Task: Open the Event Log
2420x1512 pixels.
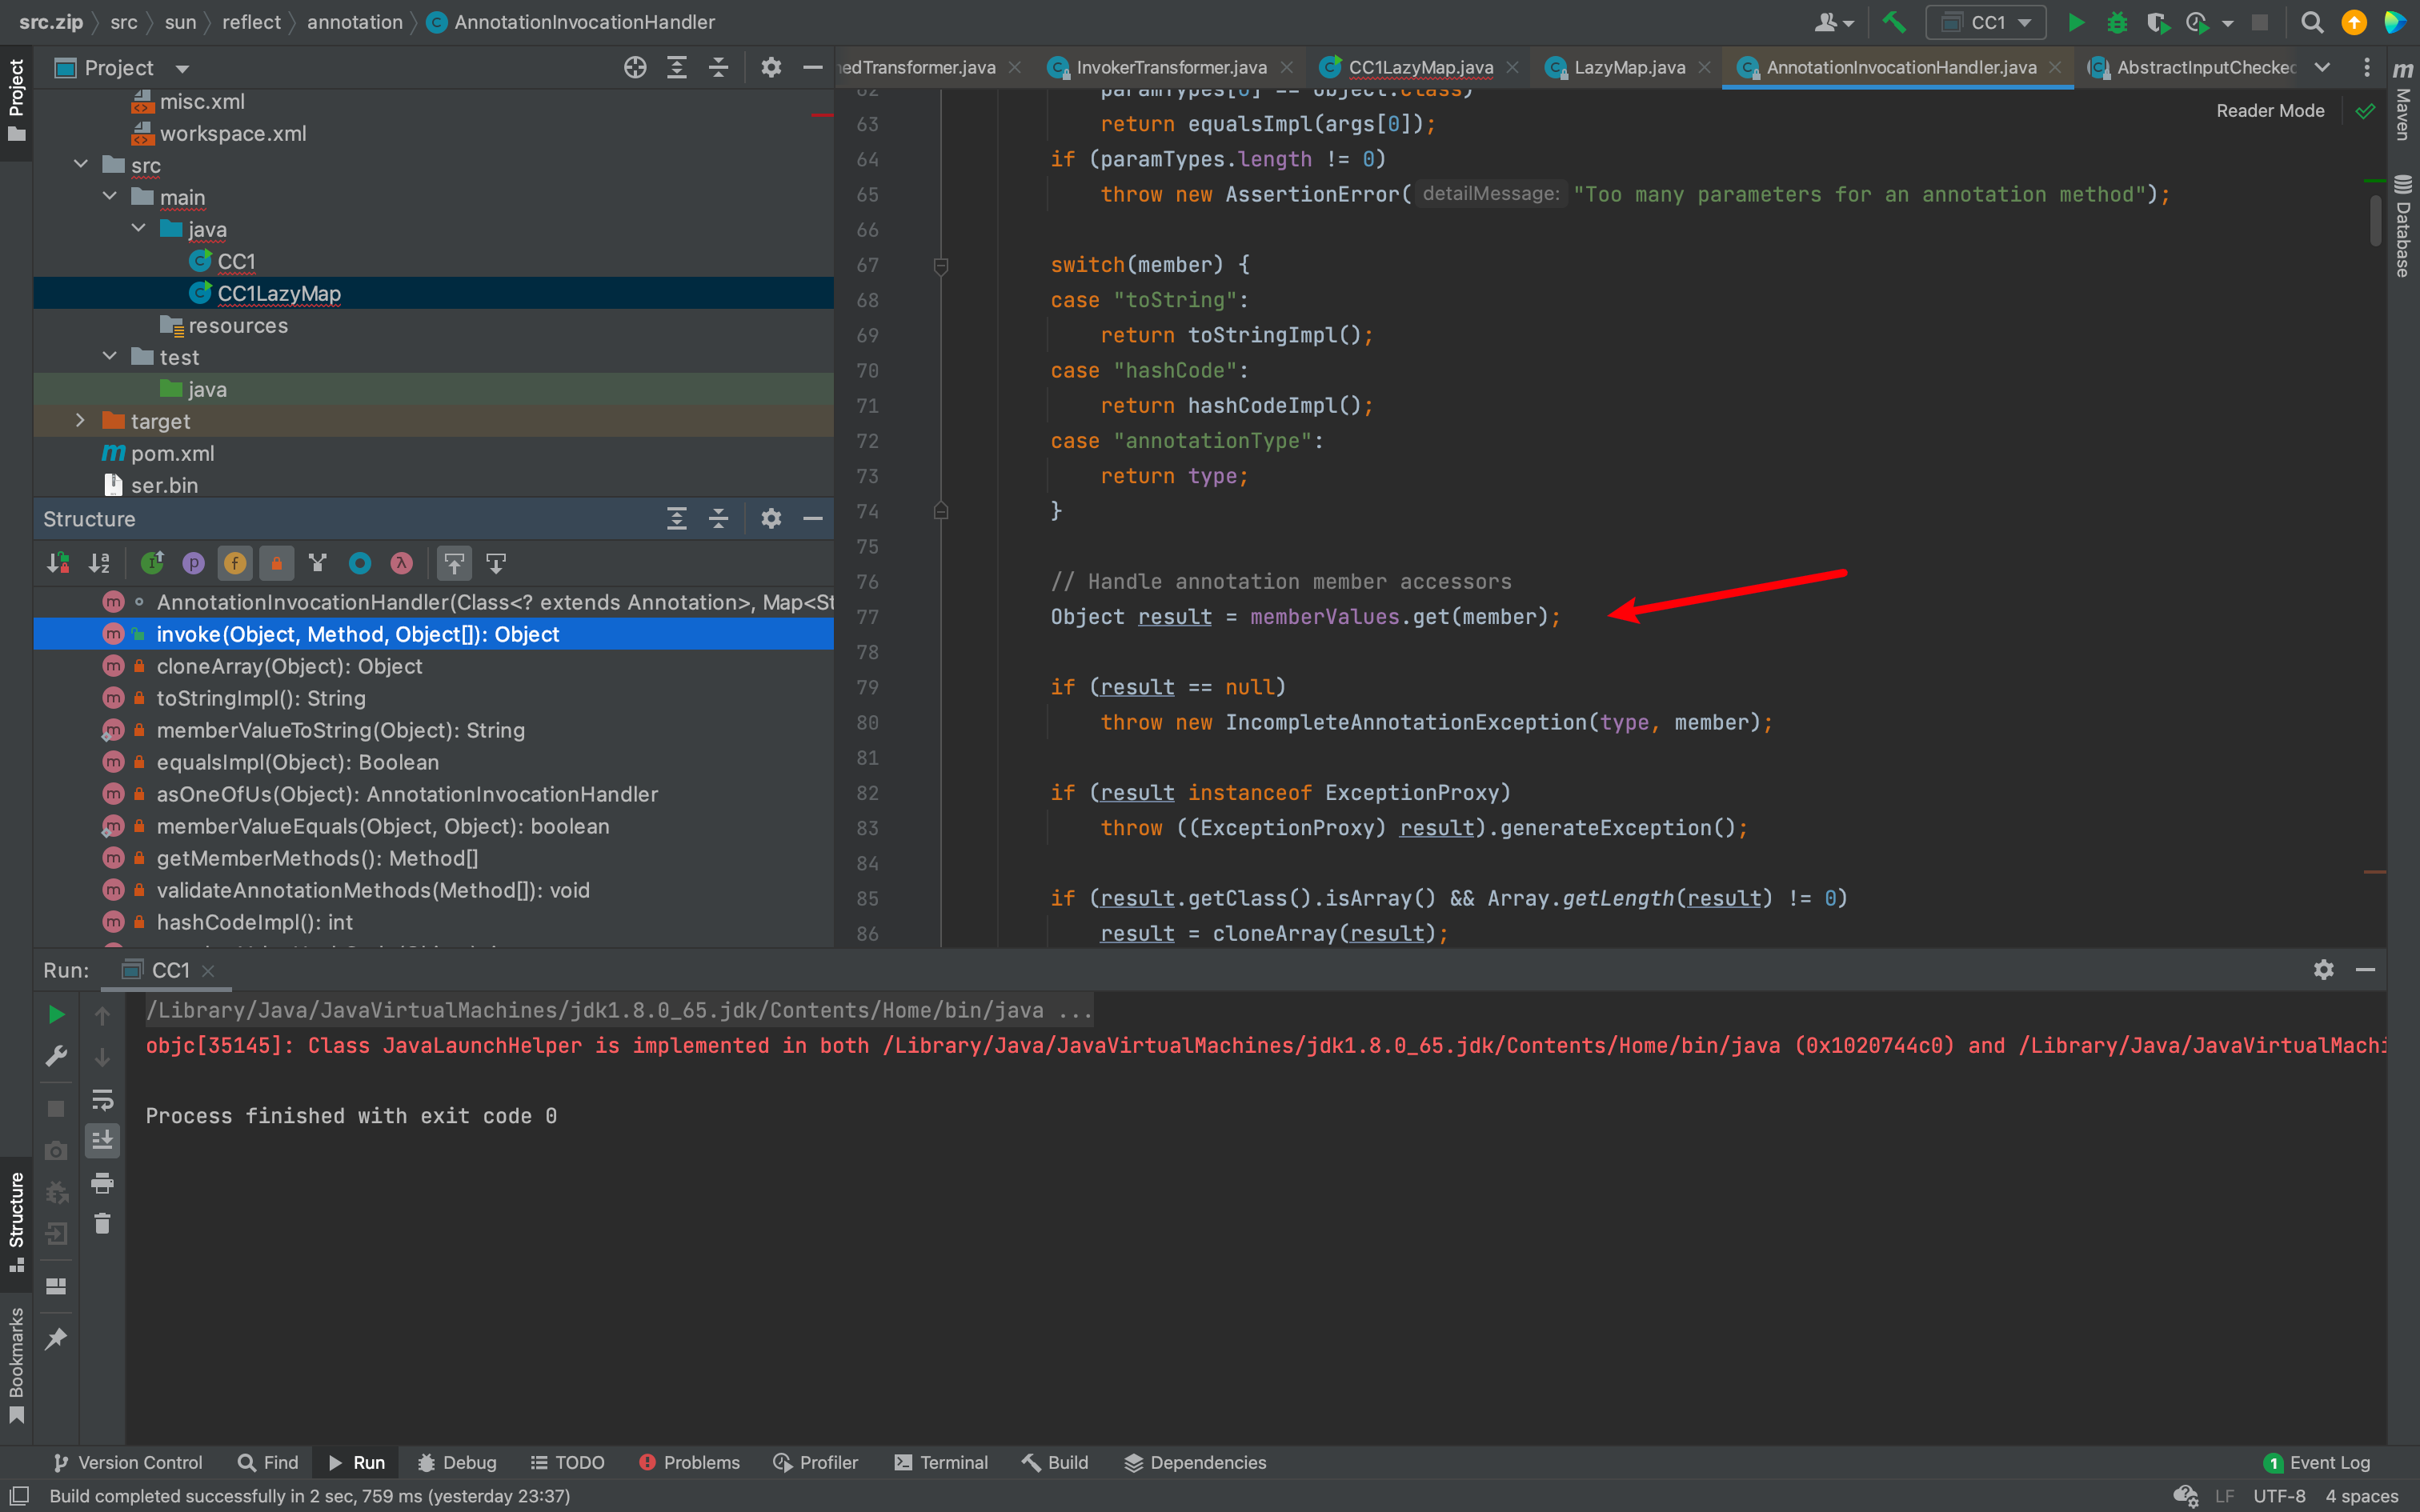Action: click(2317, 1462)
